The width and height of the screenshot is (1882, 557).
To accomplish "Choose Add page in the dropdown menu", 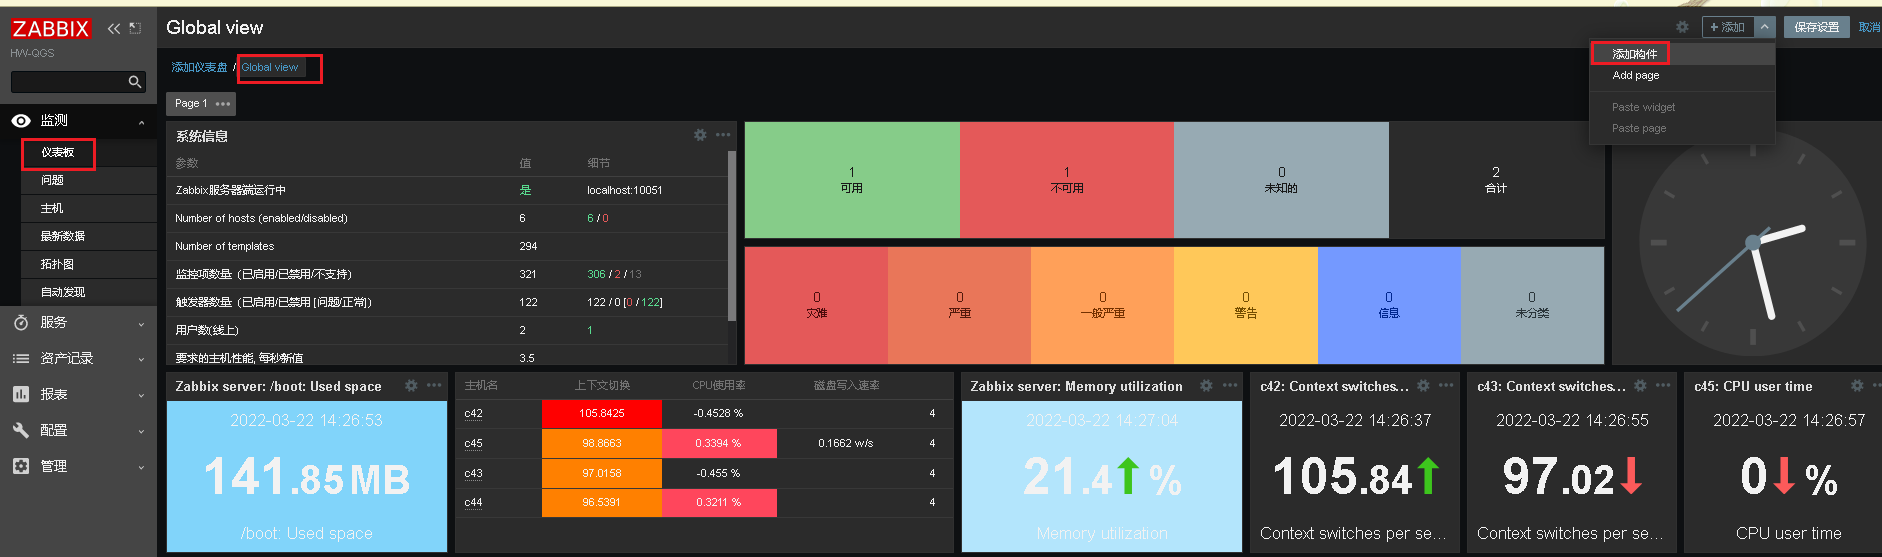I will (1682, 76).
